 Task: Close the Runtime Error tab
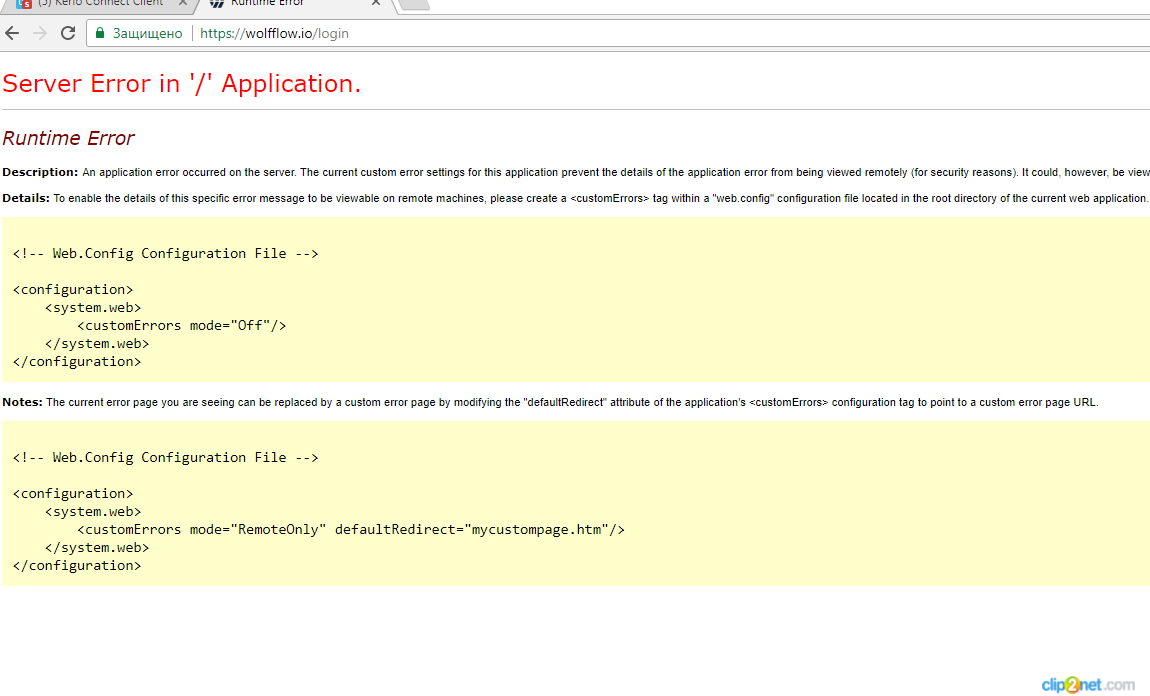(x=376, y=3)
